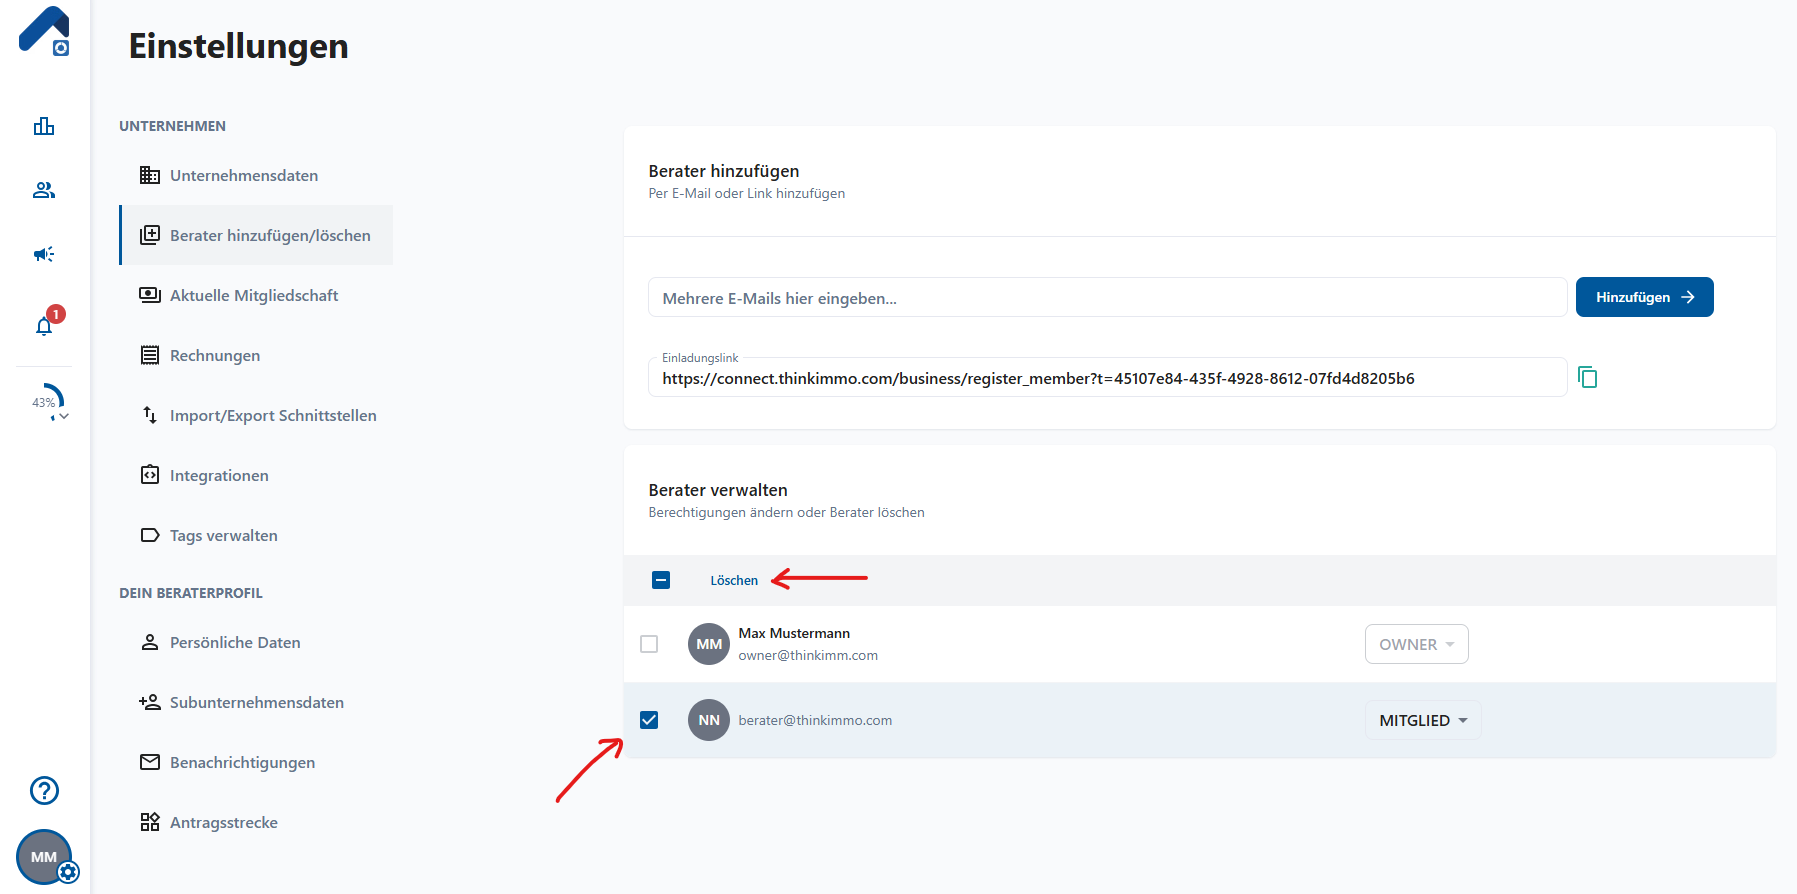Expand the 43% progress chevron
This screenshot has height=894, width=1797.
tap(64, 417)
